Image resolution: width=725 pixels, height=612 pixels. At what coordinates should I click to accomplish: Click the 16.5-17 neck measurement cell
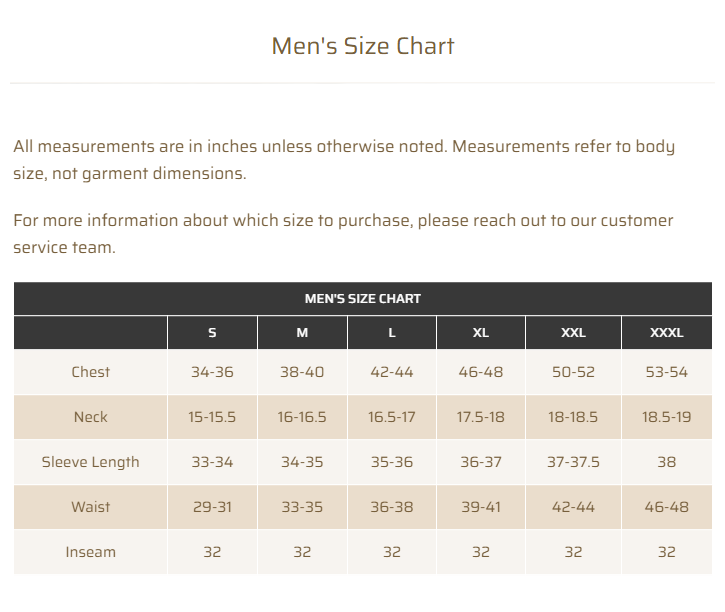coord(392,417)
